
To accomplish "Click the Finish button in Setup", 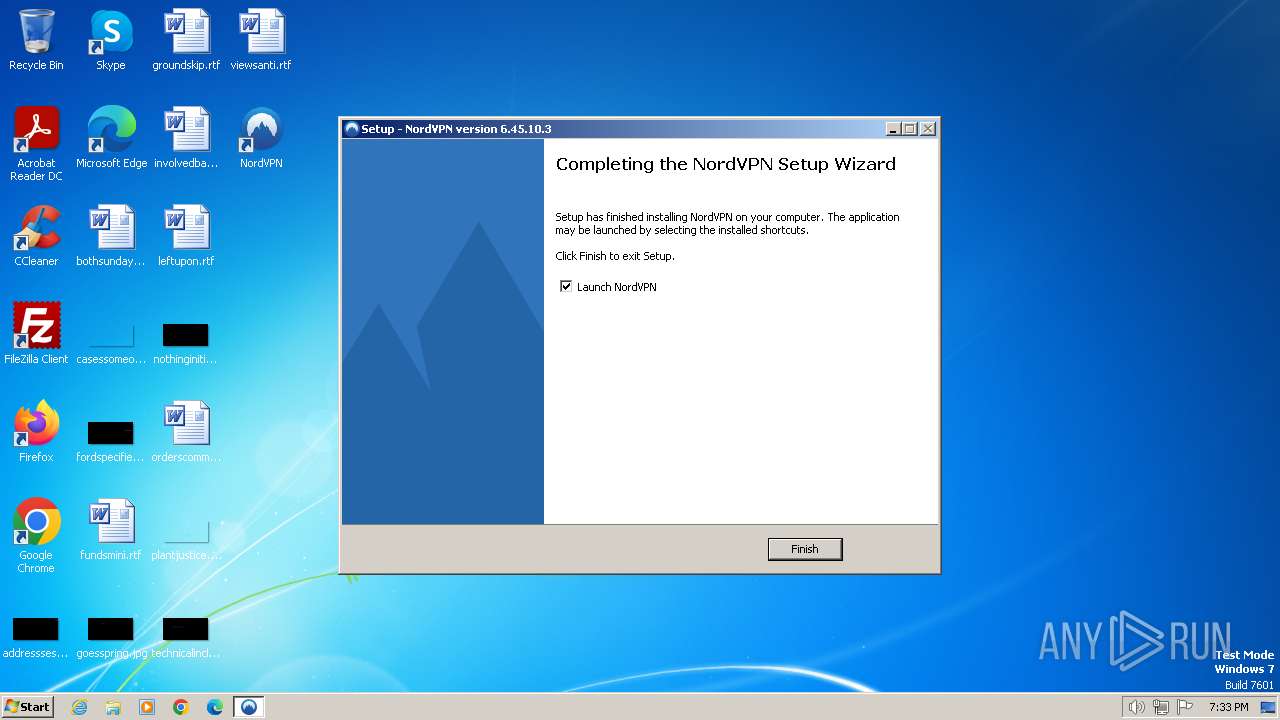I will 805,549.
